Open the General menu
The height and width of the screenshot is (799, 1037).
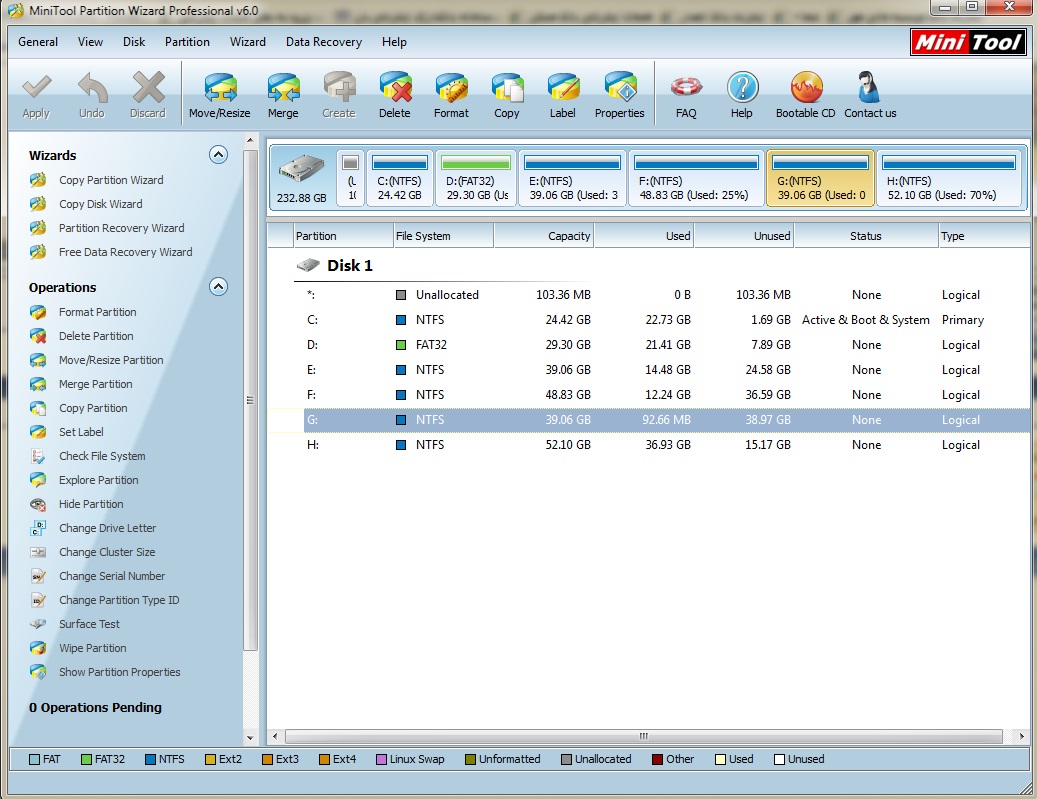click(38, 42)
